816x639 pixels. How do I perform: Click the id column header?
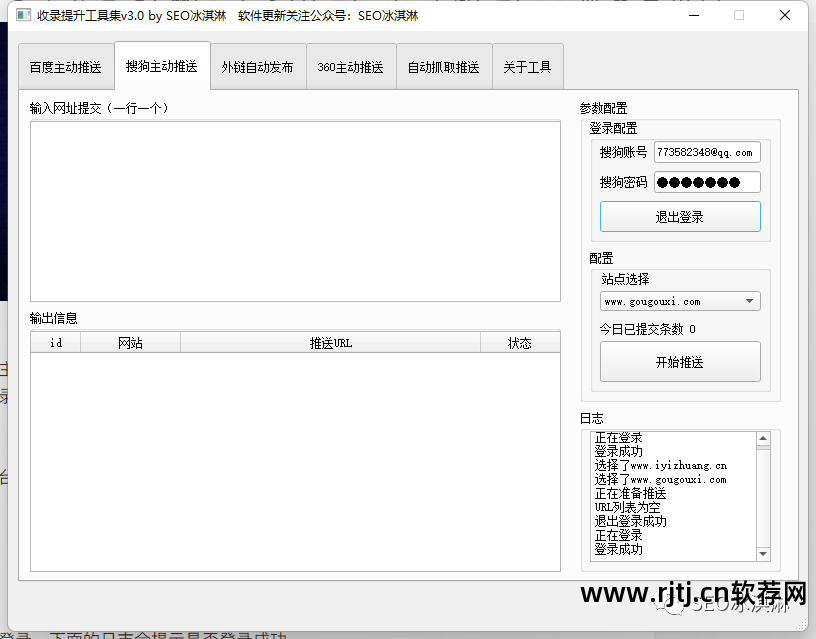(55, 341)
